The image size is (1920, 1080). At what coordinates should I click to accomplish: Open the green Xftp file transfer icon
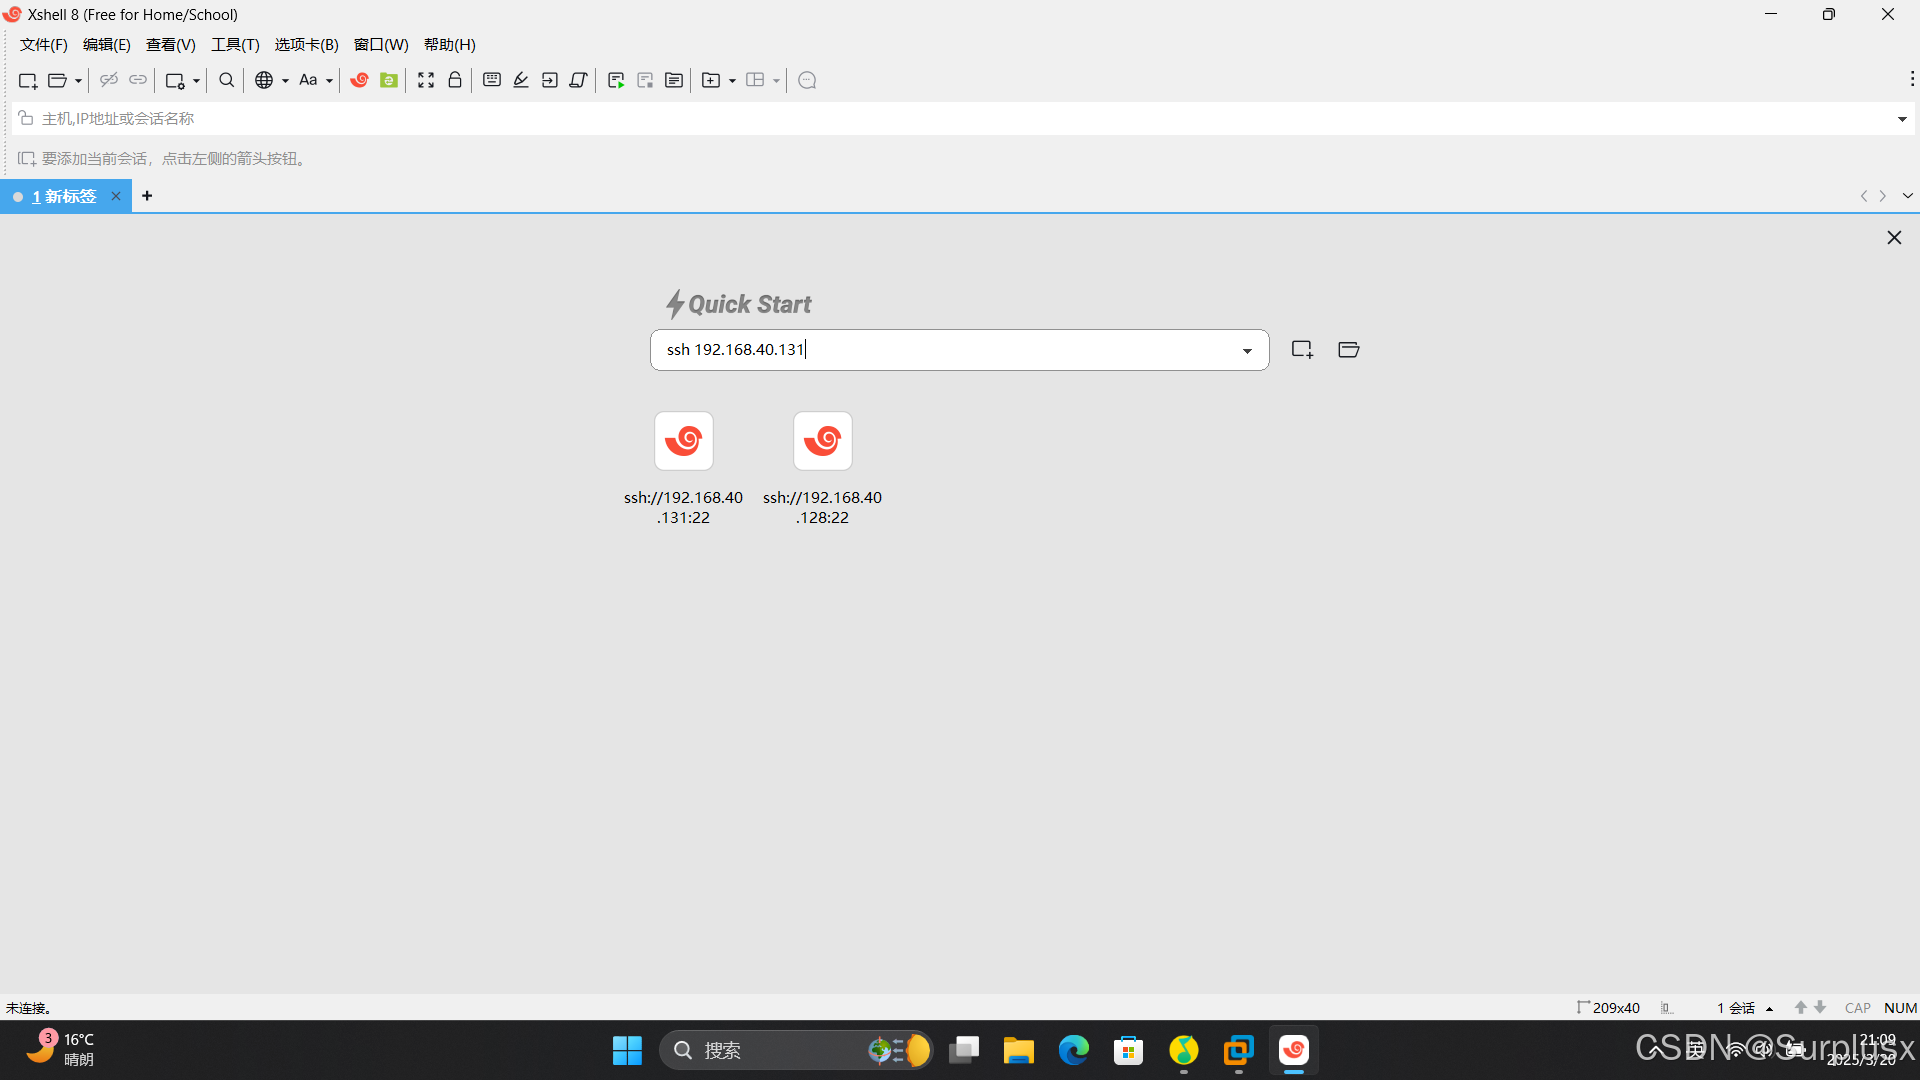pos(389,80)
